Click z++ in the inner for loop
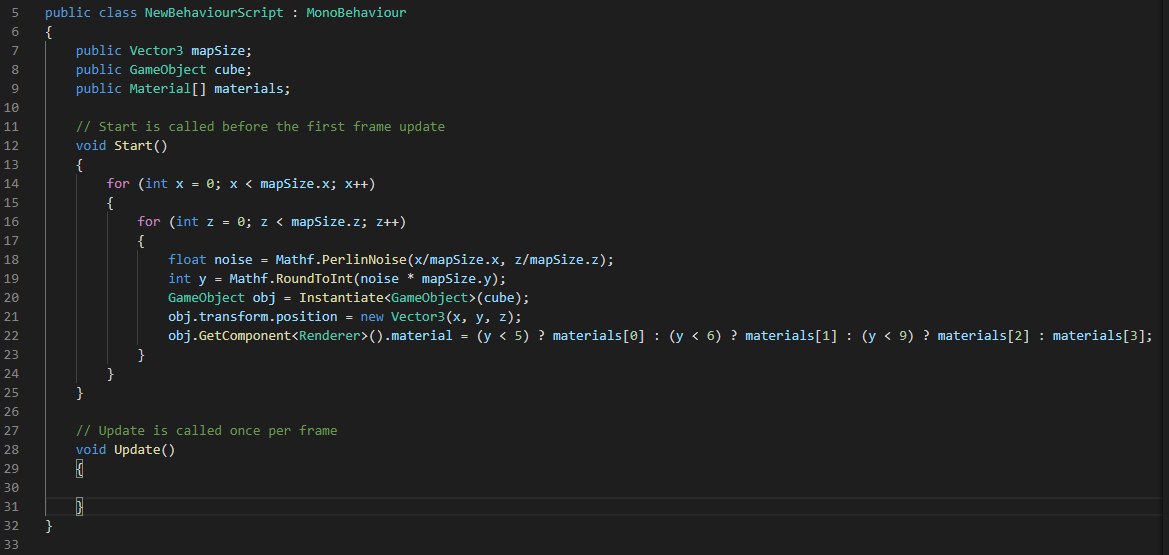1169x555 pixels. [x=390, y=222]
